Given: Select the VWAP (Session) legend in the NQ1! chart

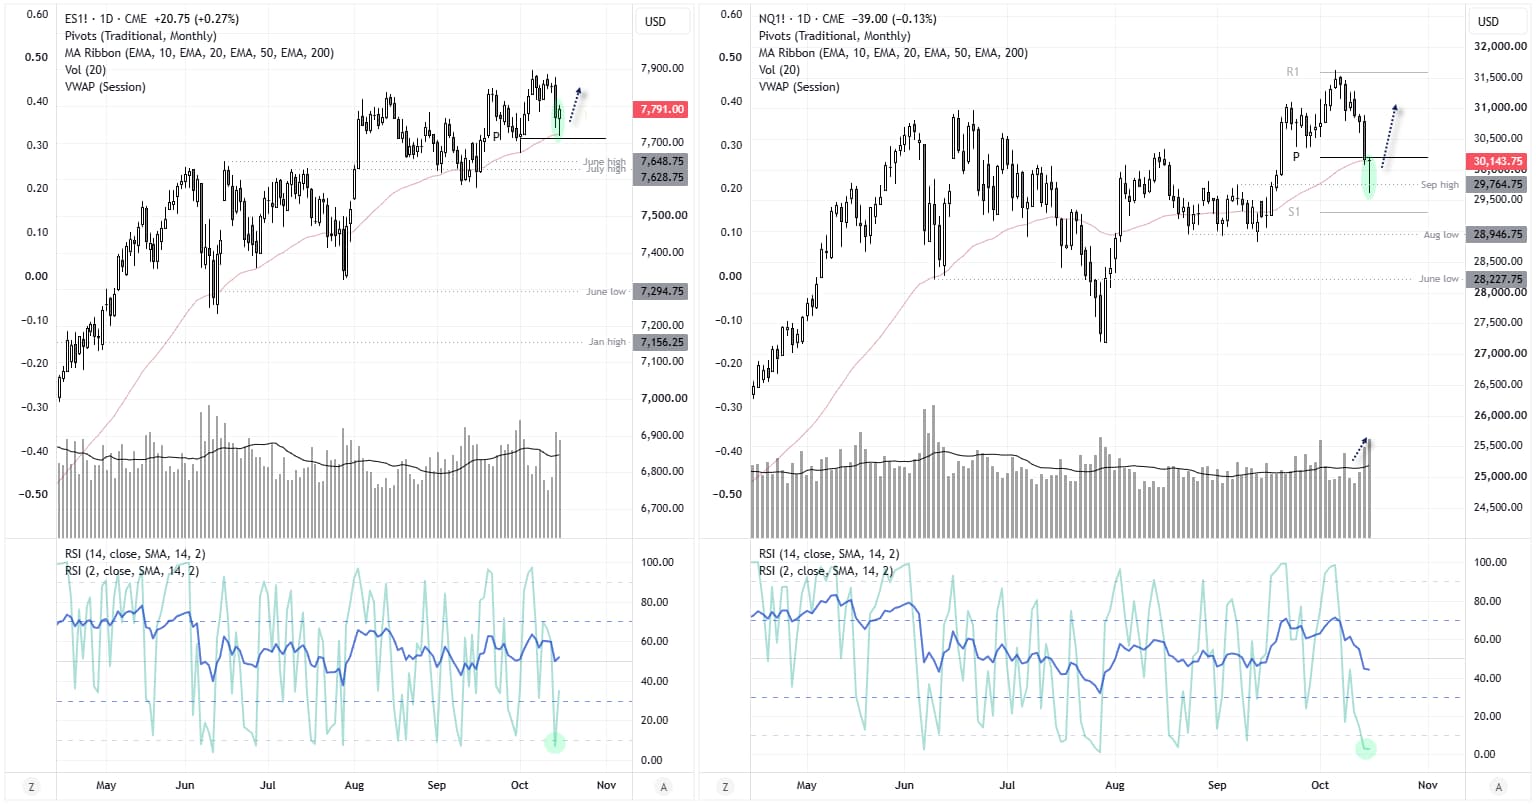Looking at the screenshot, I should (x=800, y=87).
